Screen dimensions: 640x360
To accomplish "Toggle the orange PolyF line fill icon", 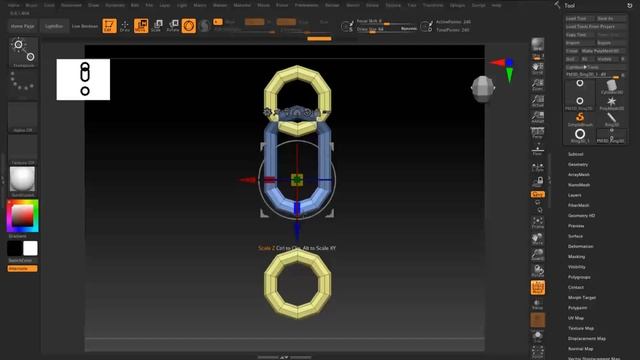I will coord(538,288).
